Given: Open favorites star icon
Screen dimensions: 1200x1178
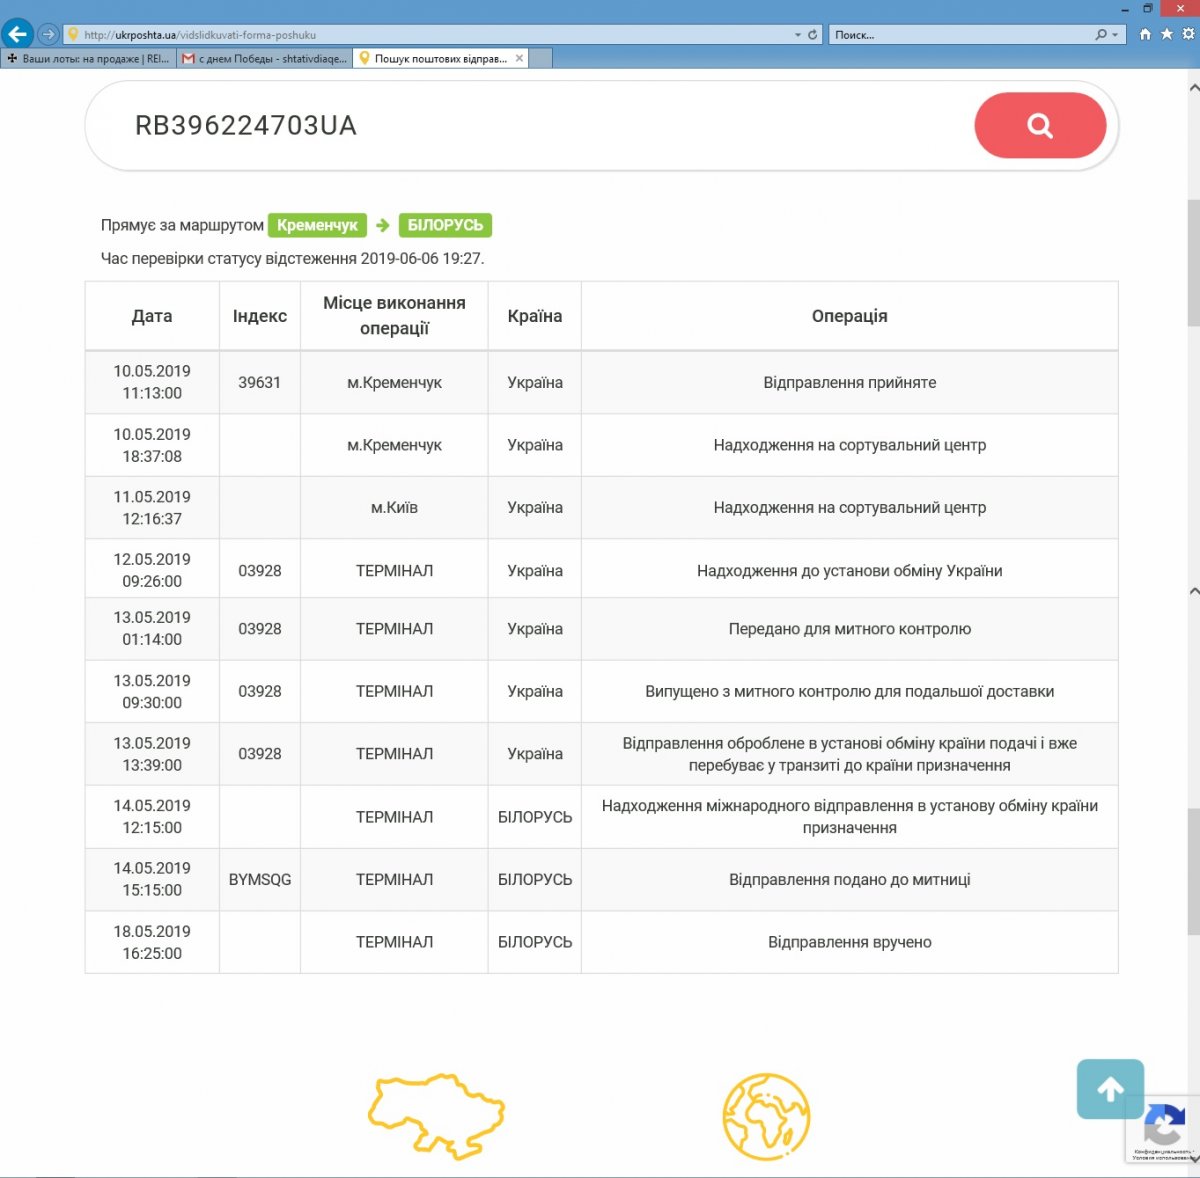Looking at the screenshot, I should click(x=1166, y=34).
